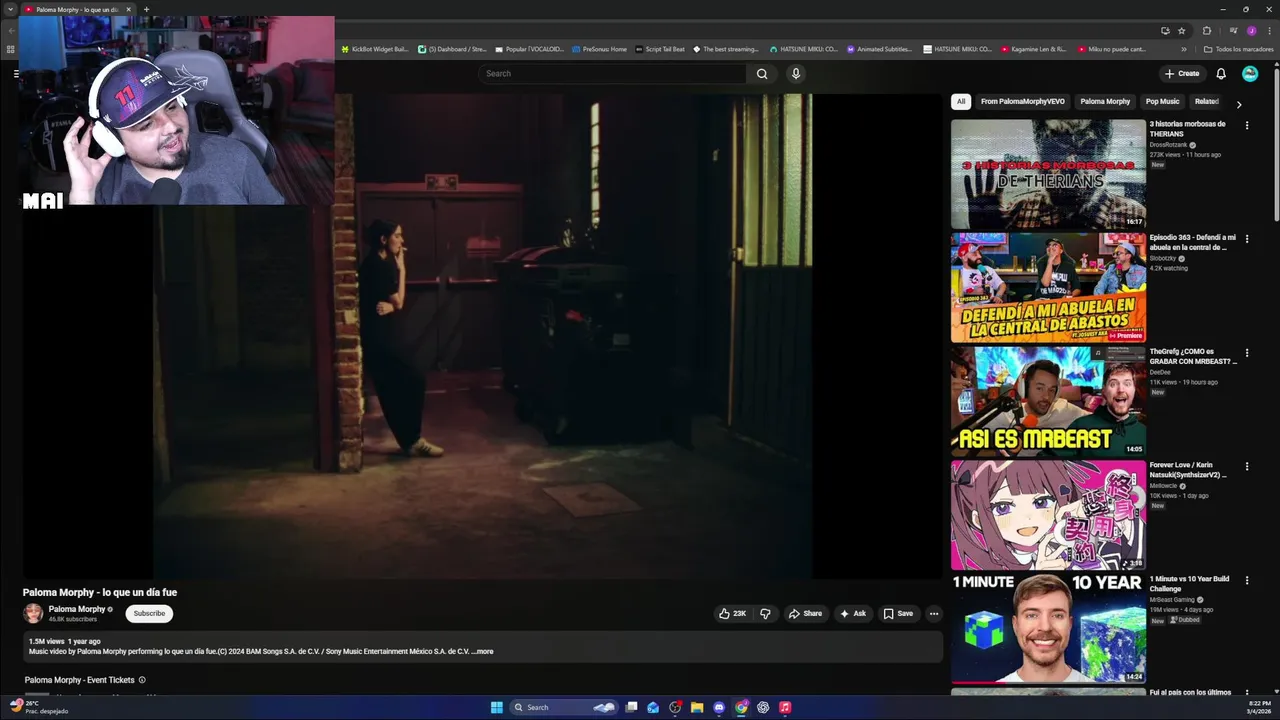Open the KickBot Widget Builder bookmark
The image size is (1280, 720).
pos(375,49)
